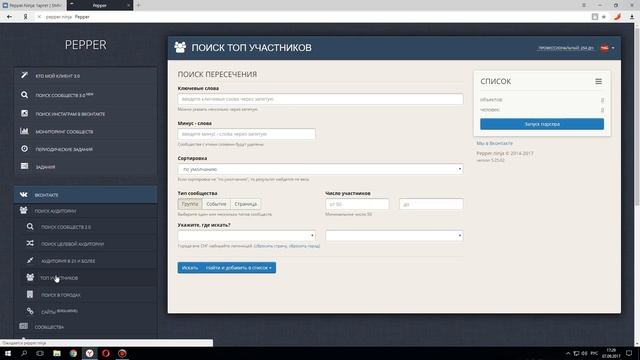Click the 'PEPPER' logo
640x360 pixels.
pyautogui.click(x=86, y=45)
